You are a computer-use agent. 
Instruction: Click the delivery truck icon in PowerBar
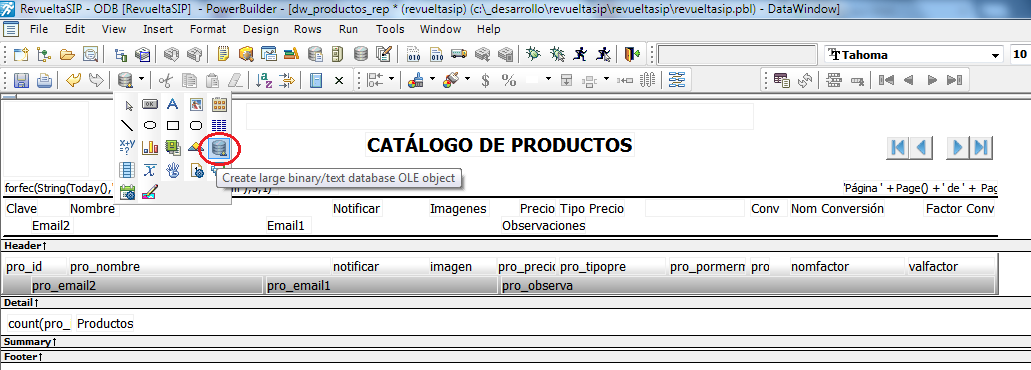point(459,54)
